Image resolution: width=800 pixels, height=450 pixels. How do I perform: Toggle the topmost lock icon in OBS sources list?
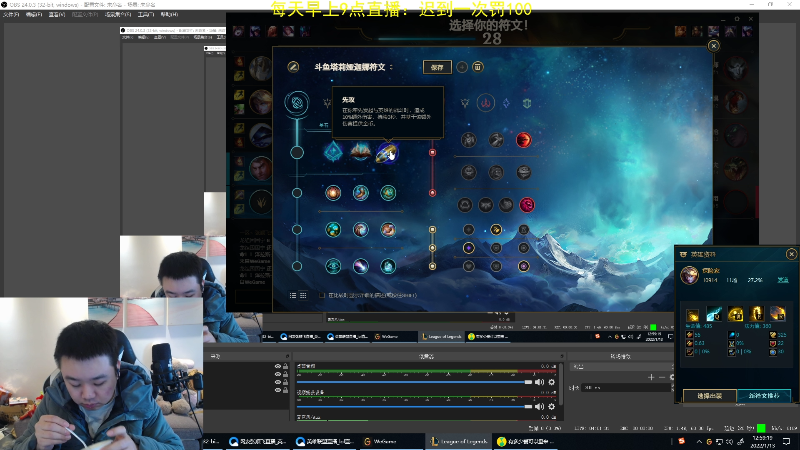pos(286,366)
